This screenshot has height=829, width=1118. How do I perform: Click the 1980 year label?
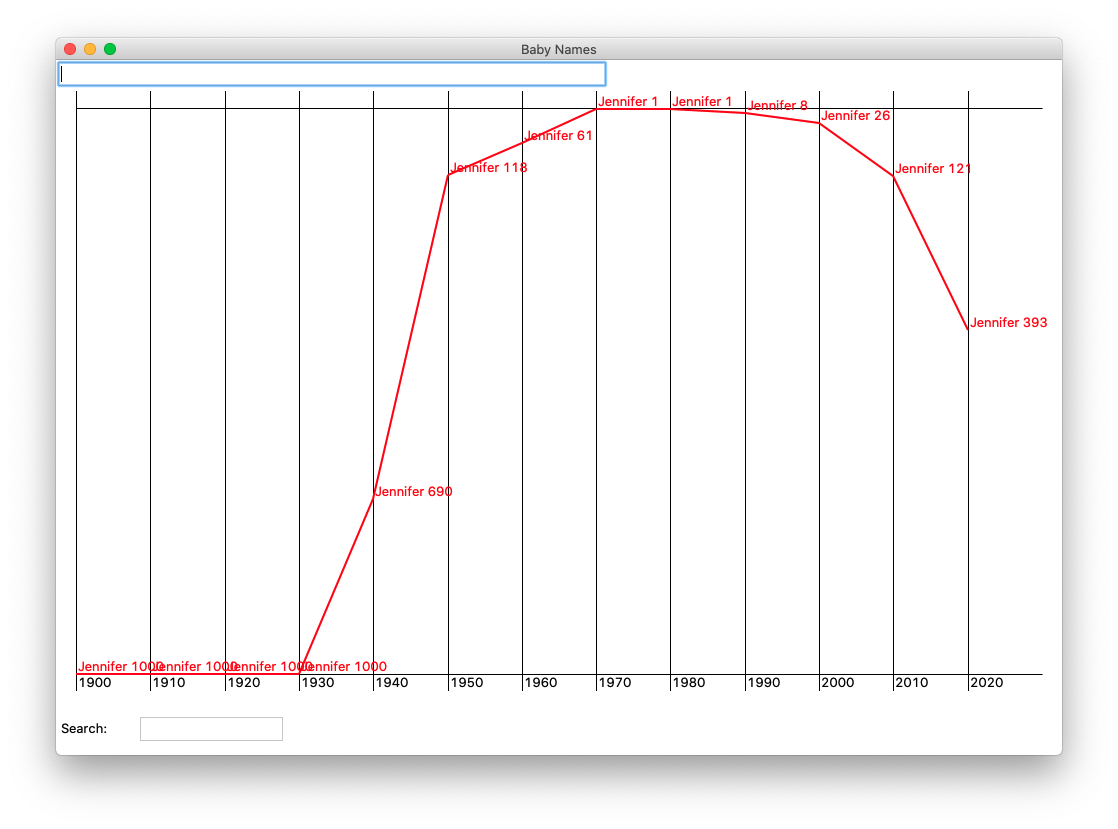[689, 683]
